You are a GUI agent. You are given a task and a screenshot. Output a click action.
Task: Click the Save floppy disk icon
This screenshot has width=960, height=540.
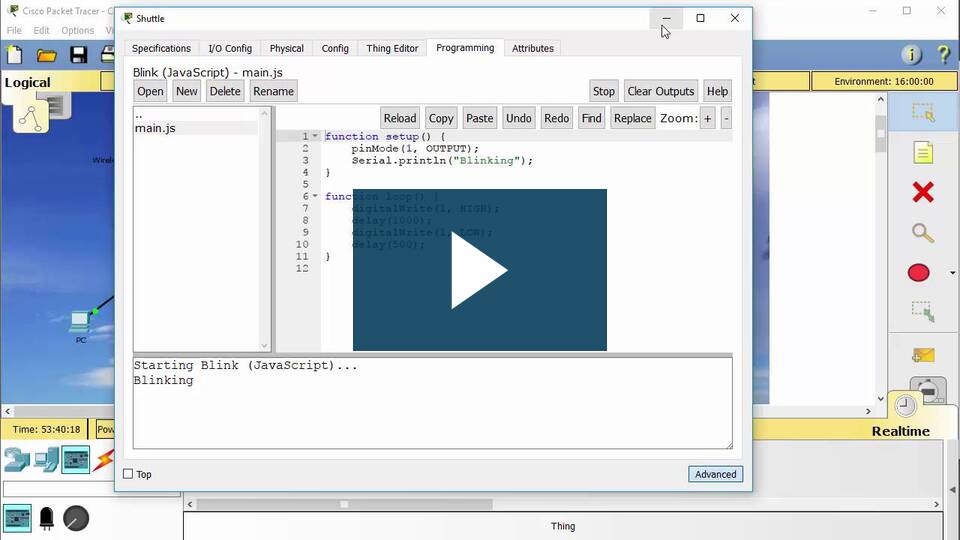pos(78,55)
